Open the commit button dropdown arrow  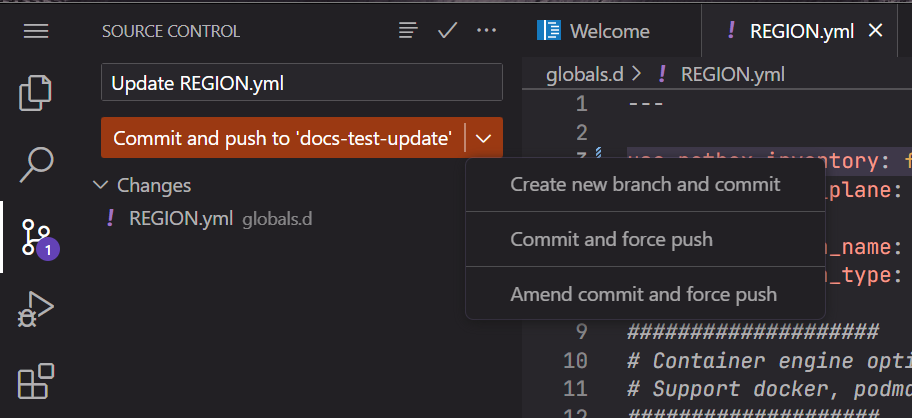tap(484, 138)
